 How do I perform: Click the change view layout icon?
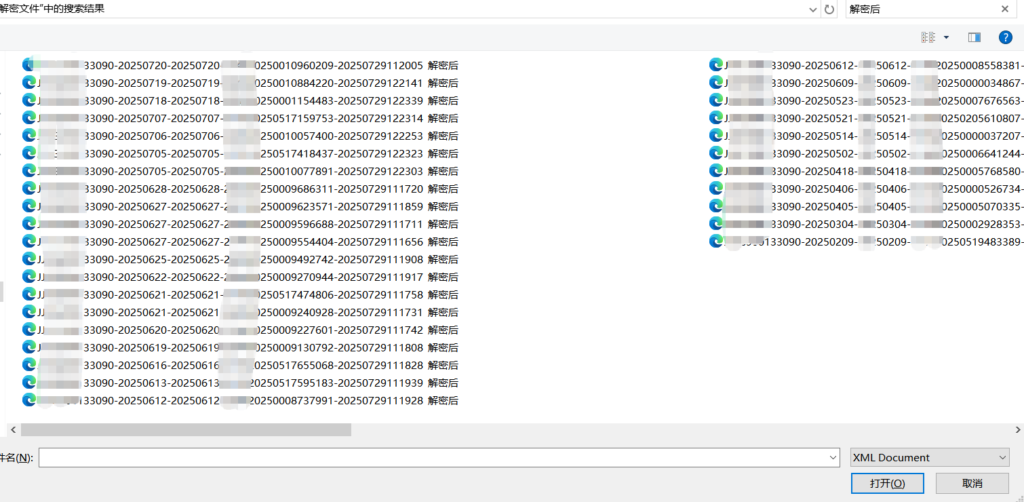tap(929, 37)
